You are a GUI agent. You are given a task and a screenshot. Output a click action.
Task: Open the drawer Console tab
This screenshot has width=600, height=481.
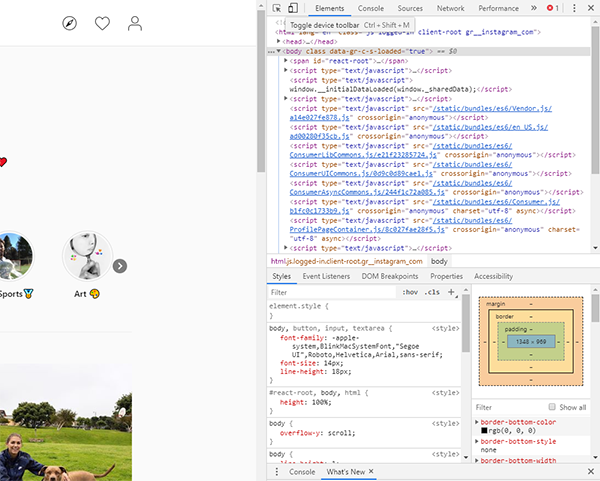pos(302,472)
